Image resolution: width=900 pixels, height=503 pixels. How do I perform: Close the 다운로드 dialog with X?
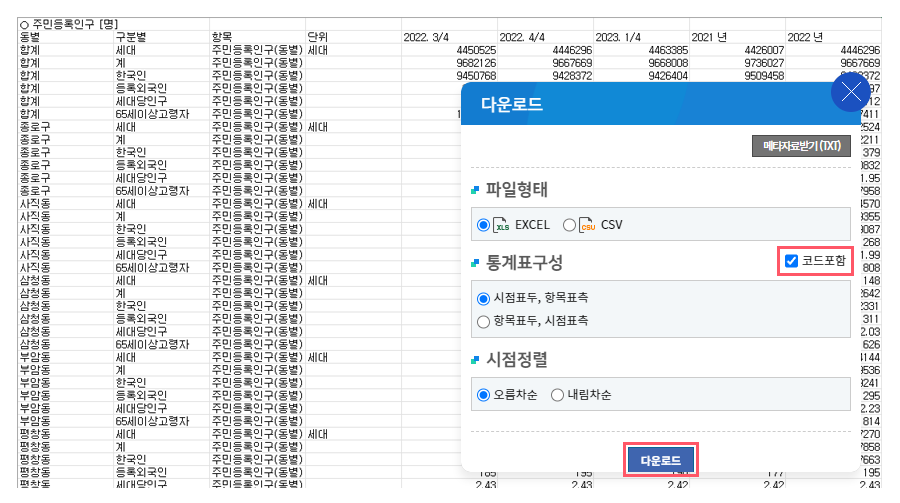851,93
